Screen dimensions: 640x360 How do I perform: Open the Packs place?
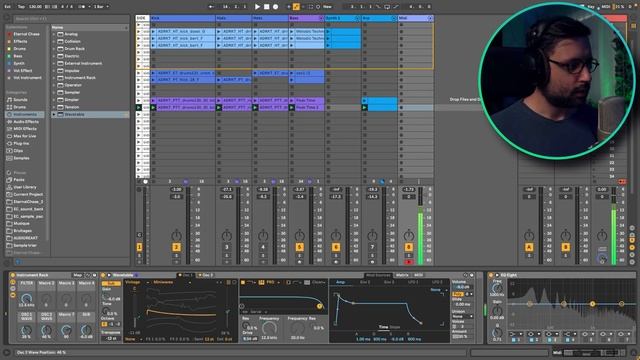click(19, 180)
